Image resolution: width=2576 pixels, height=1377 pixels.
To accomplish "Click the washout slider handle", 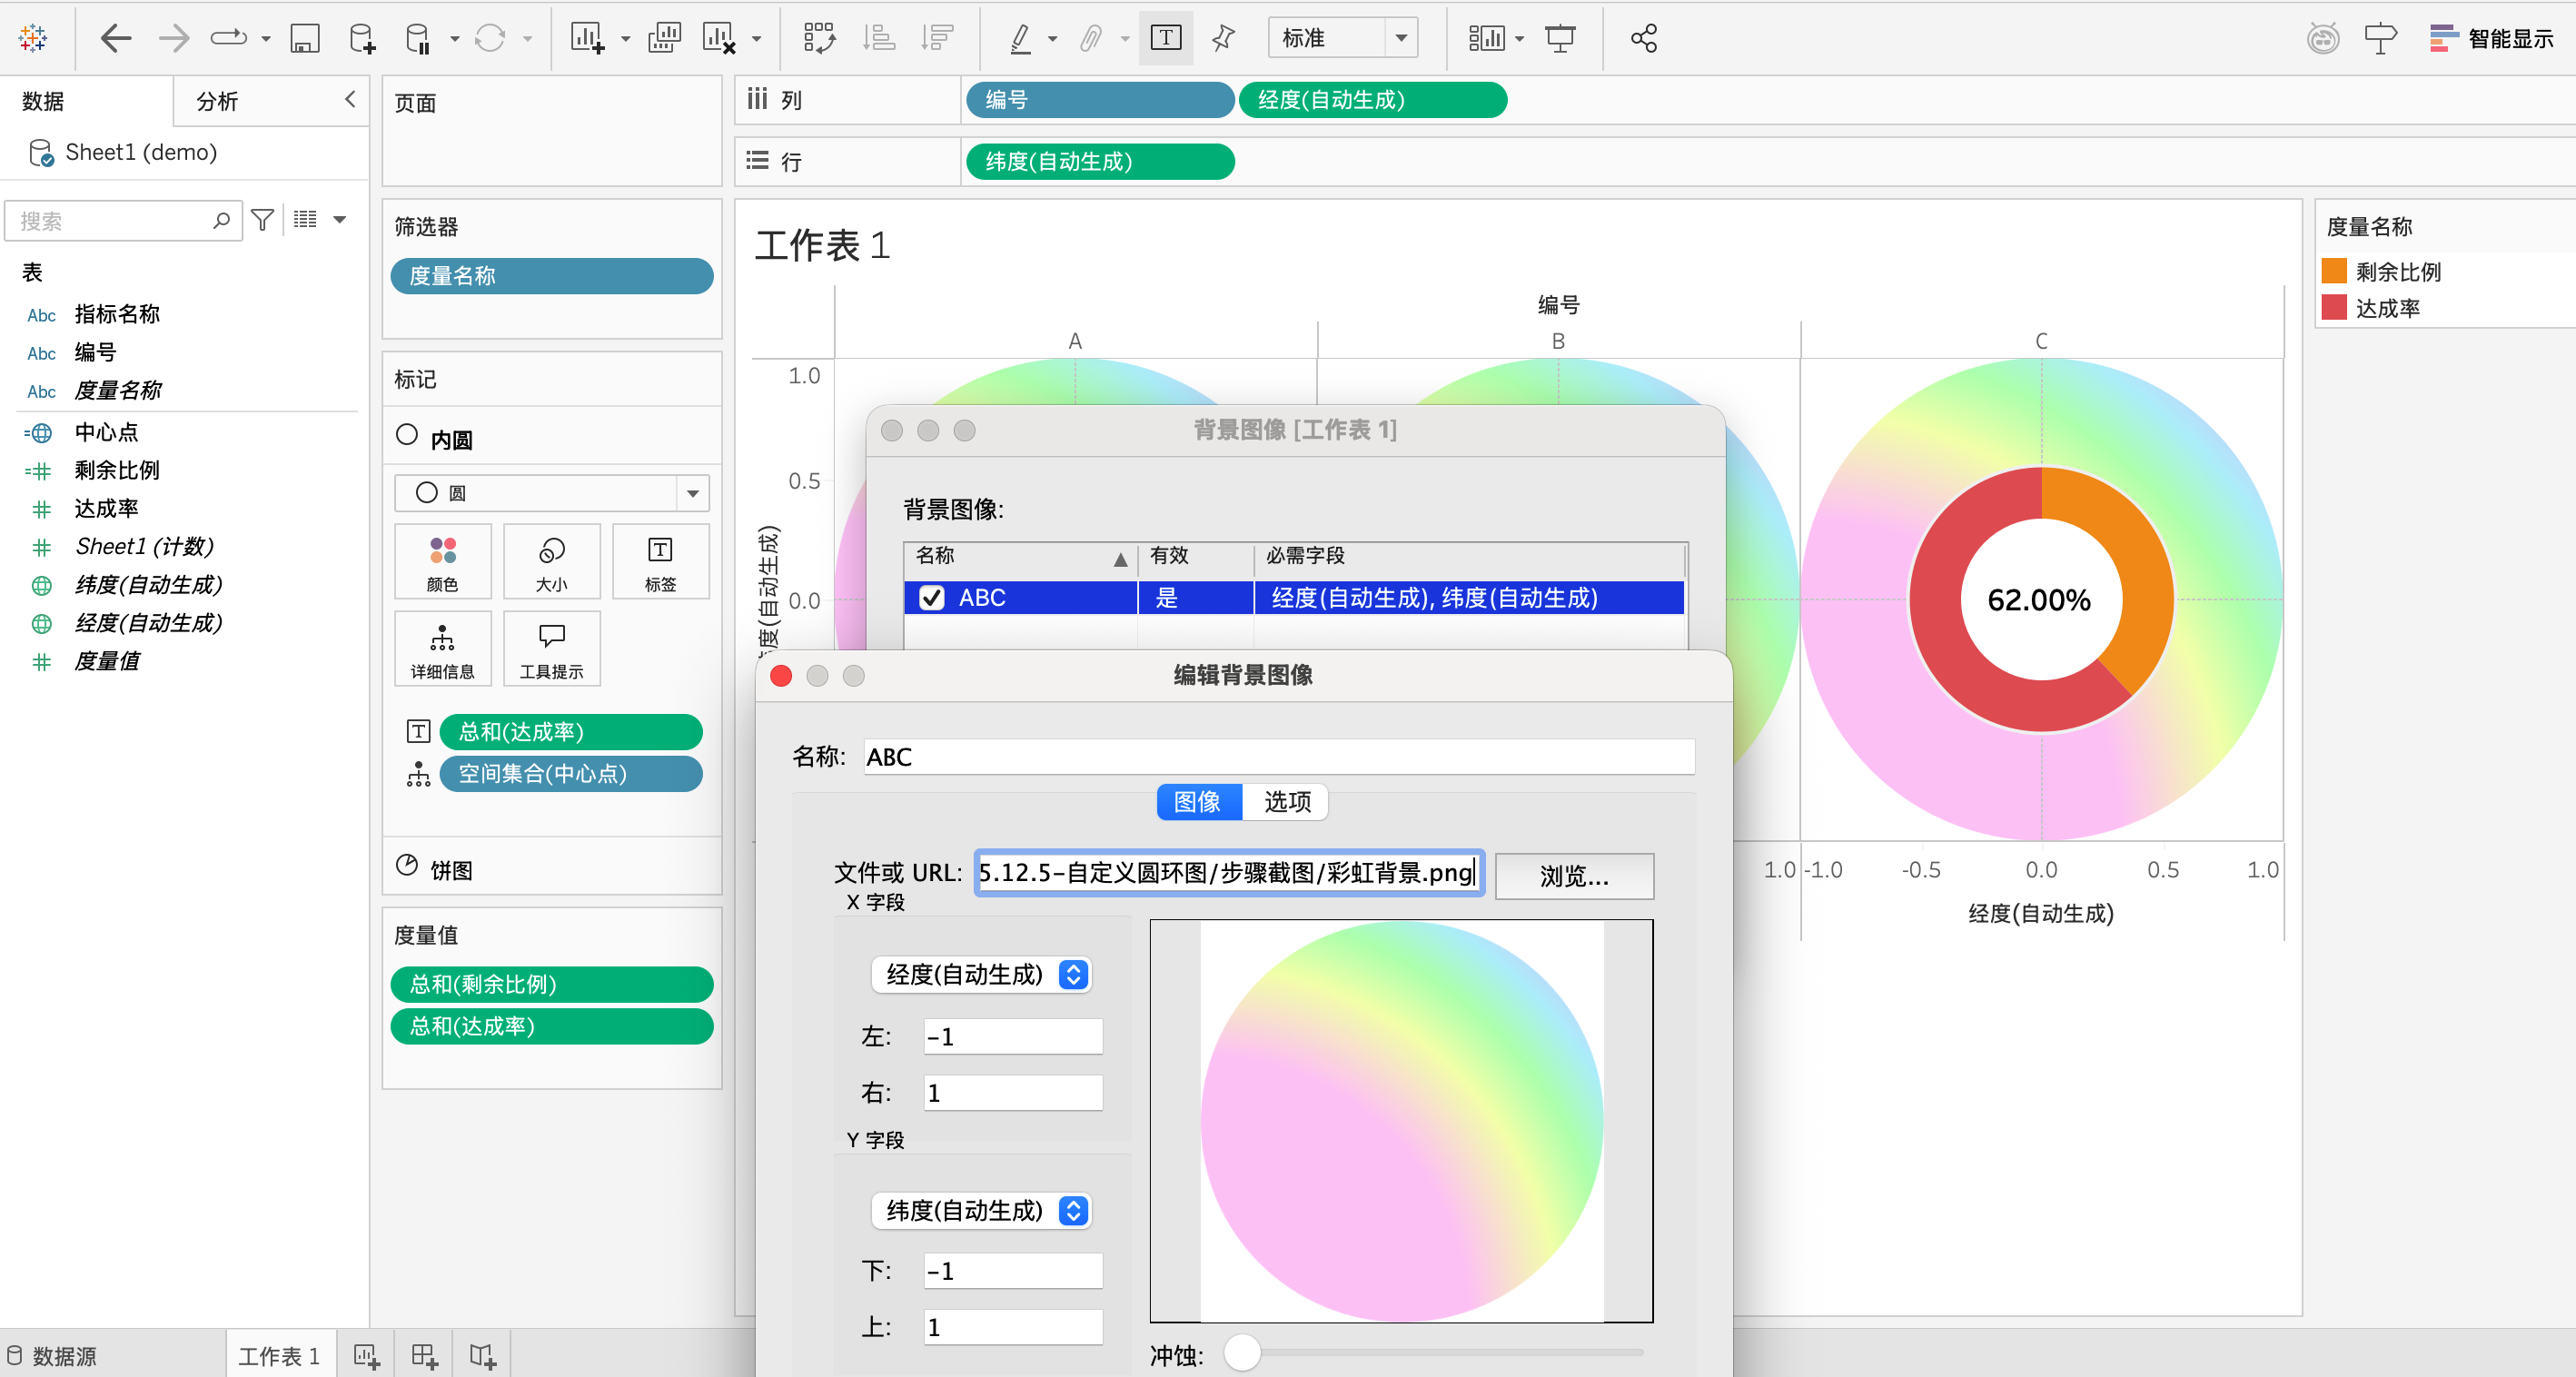I will coord(1242,1353).
